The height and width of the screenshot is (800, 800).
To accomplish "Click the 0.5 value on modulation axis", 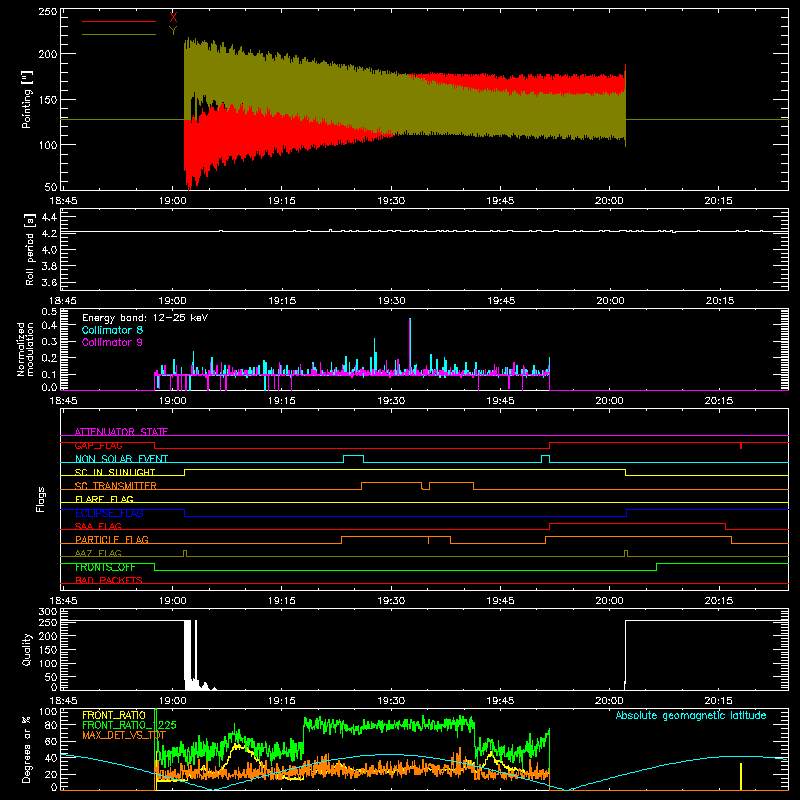I will point(49,311).
